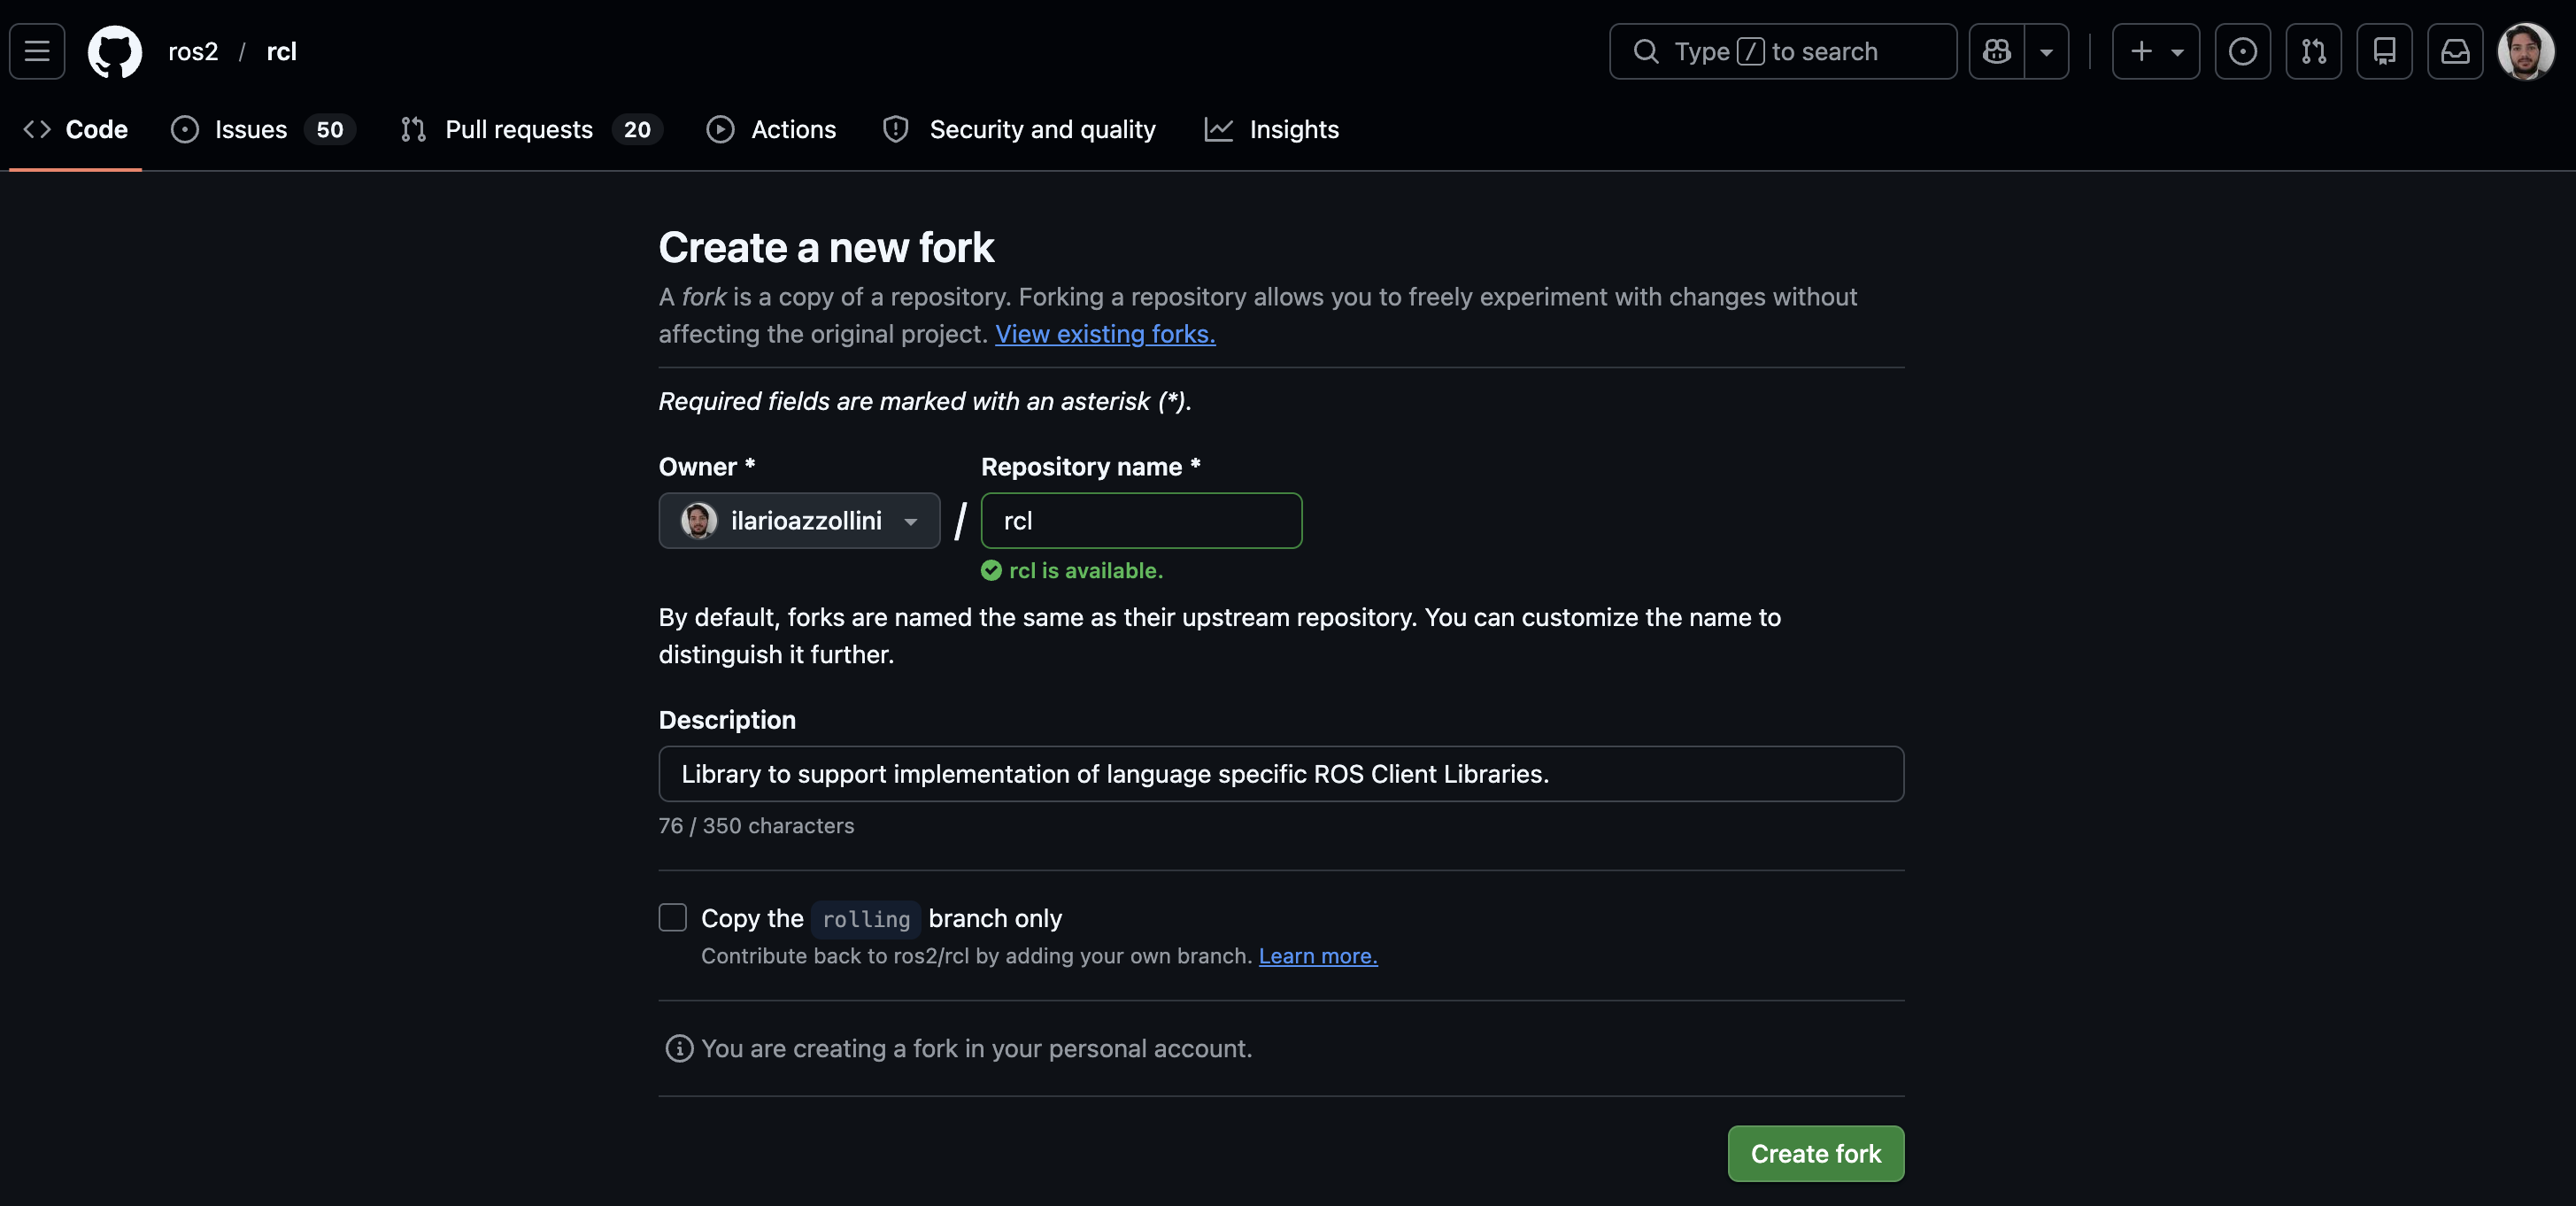Click the info icon near personal account note
2576x1206 pixels.
(x=679, y=1048)
